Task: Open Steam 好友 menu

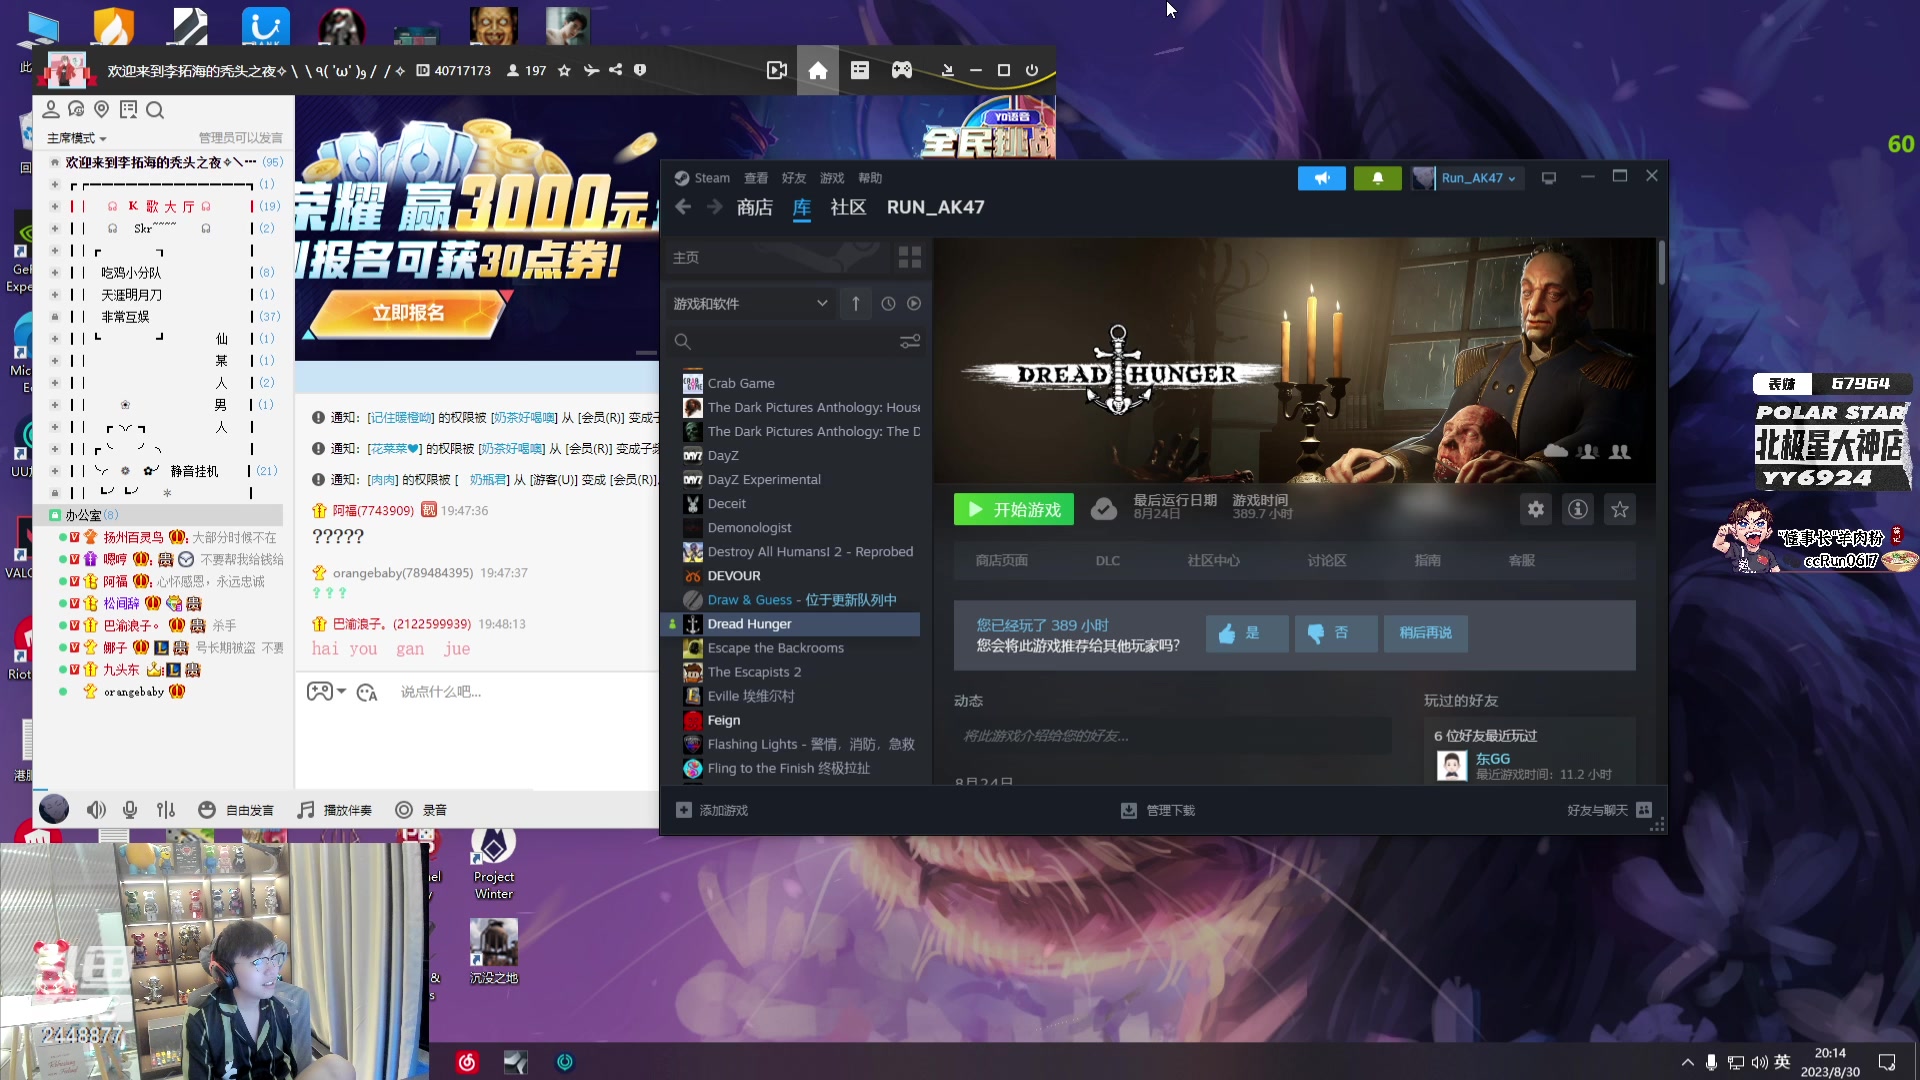Action: click(x=794, y=178)
